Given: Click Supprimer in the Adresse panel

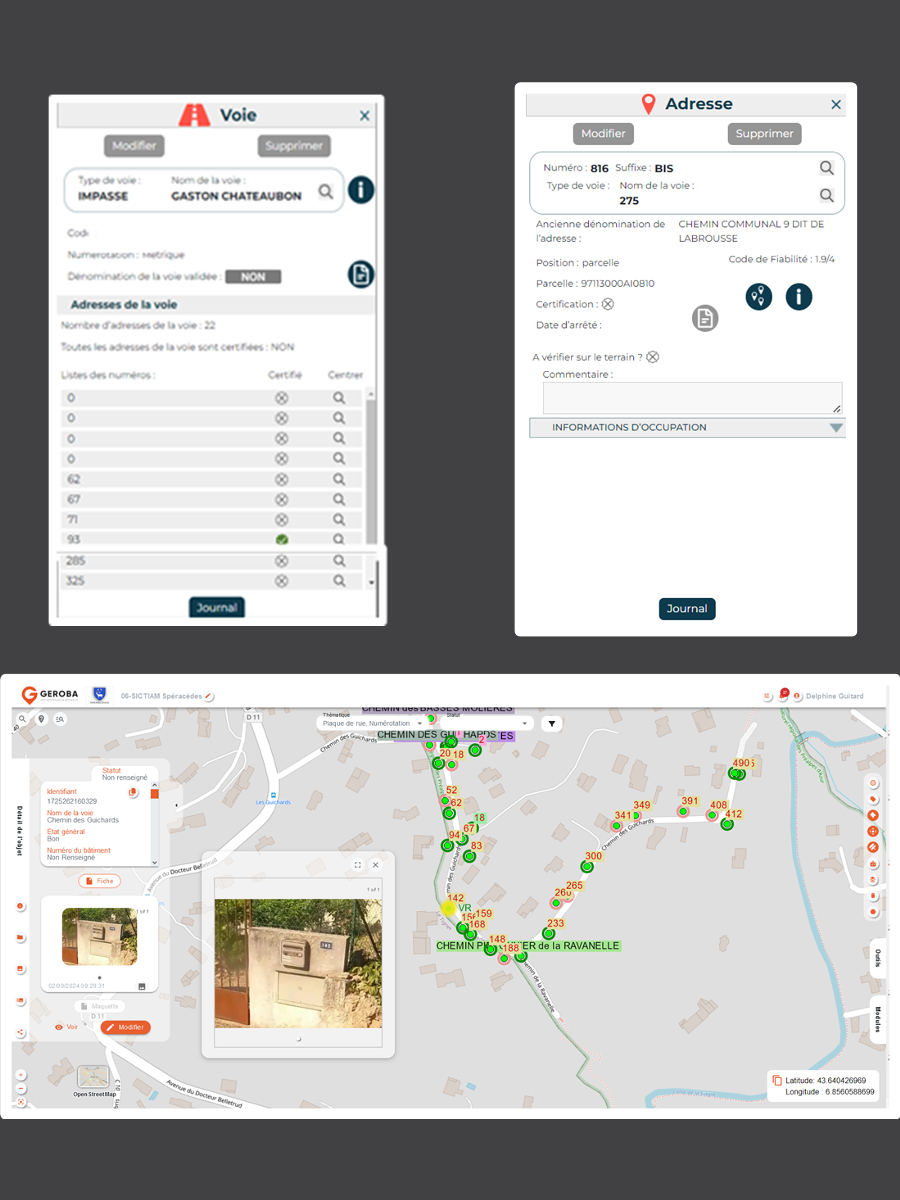Looking at the screenshot, I should 764,134.
